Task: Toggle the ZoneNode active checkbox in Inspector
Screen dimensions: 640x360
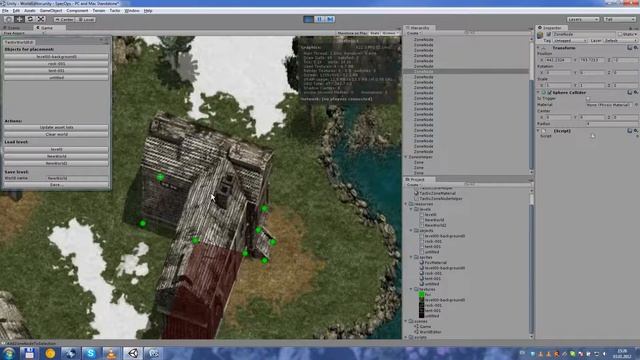Action: 549,34
